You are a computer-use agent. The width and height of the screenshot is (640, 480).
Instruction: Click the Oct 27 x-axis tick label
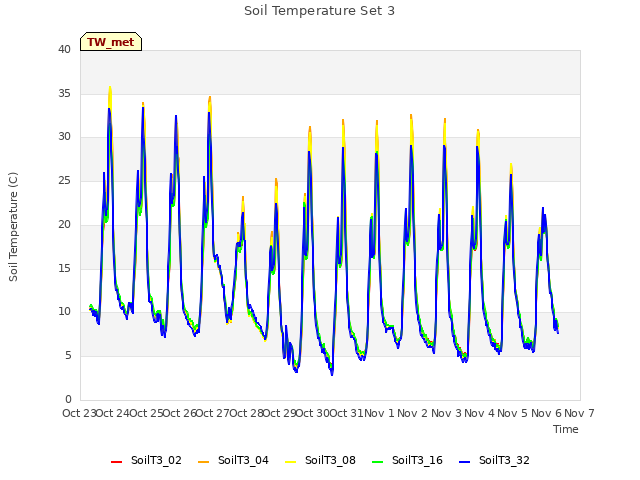coord(213,413)
